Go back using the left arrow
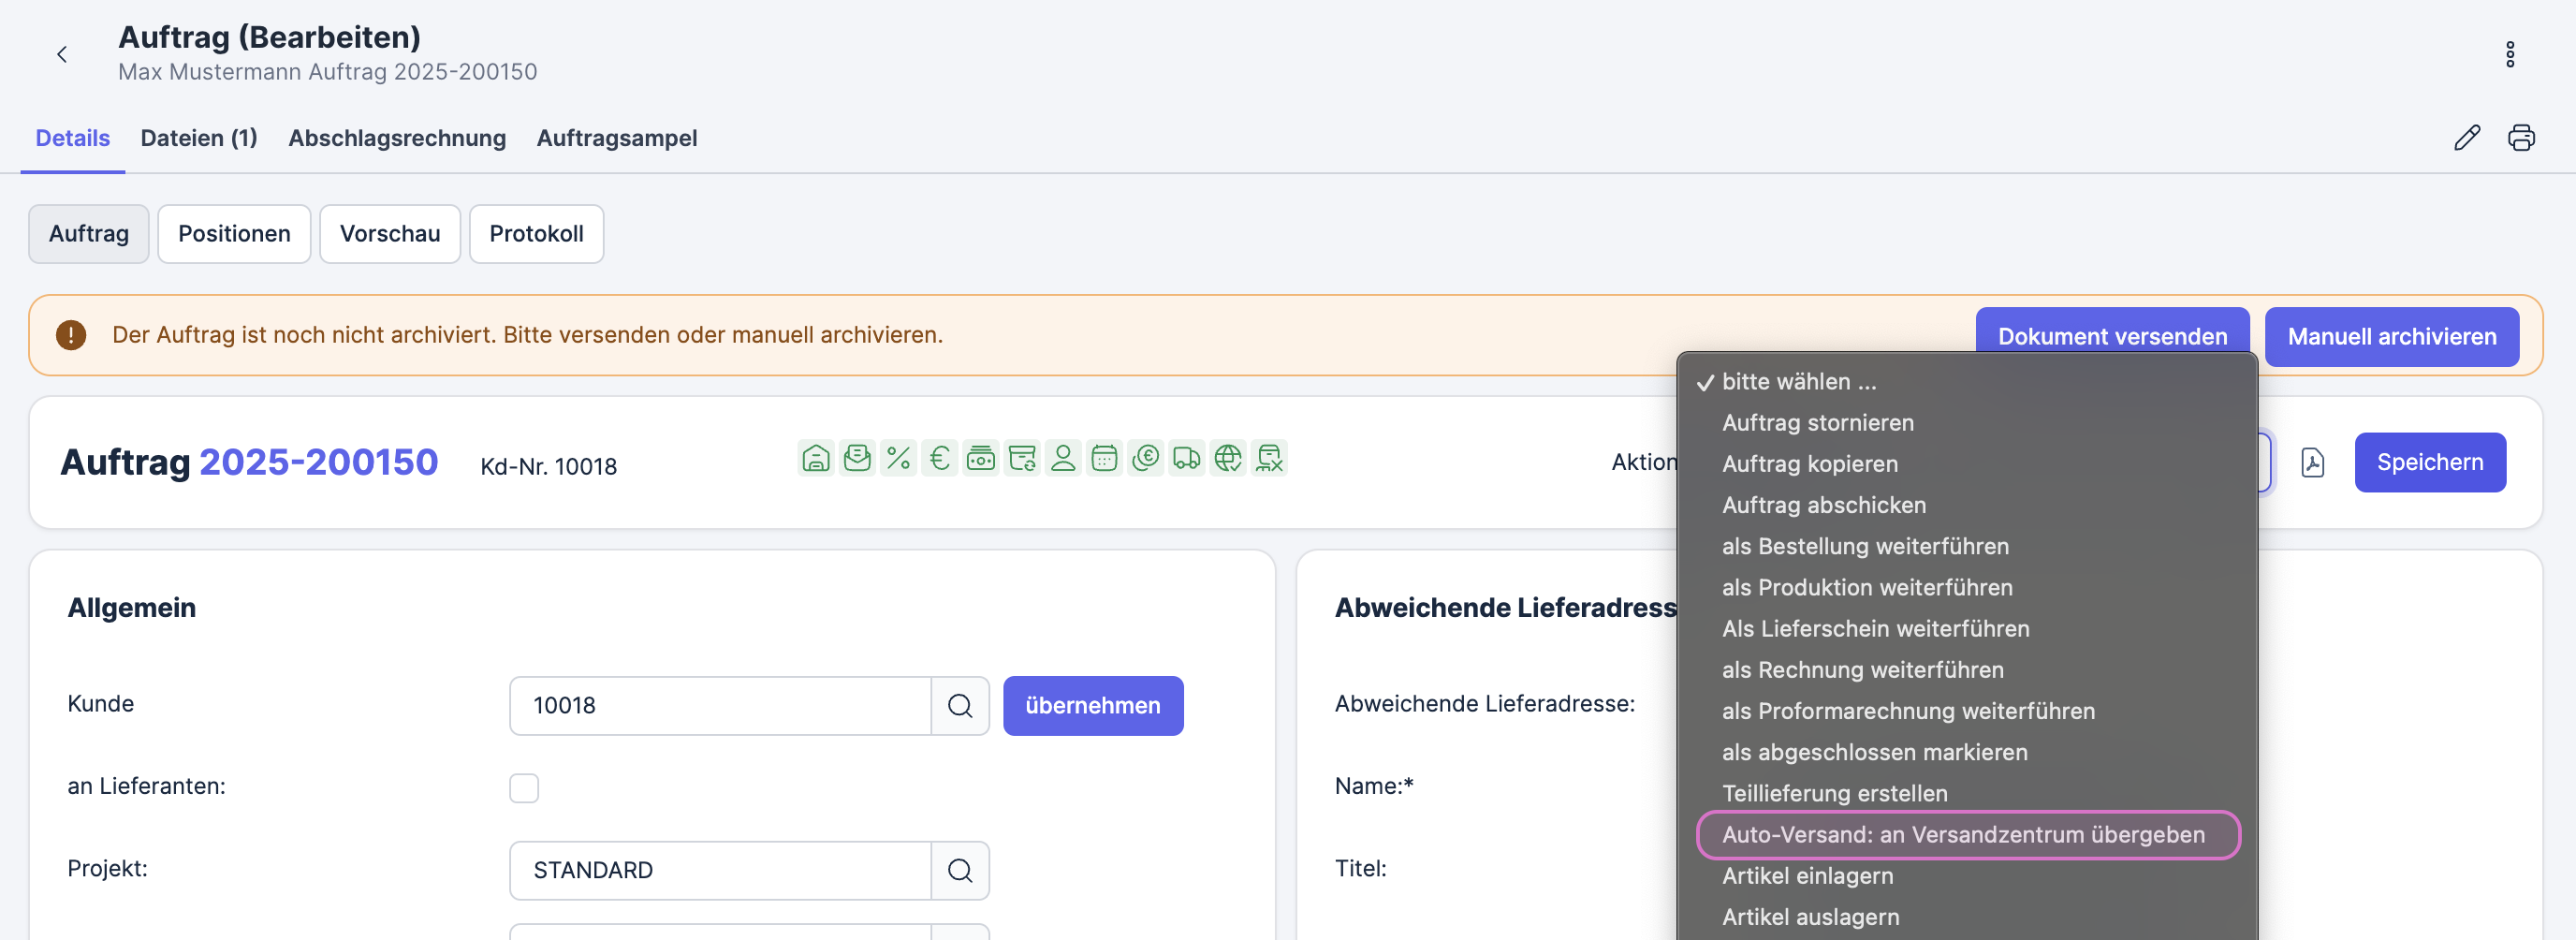The width and height of the screenshot is (2576, 940). (x=62, y=55)
